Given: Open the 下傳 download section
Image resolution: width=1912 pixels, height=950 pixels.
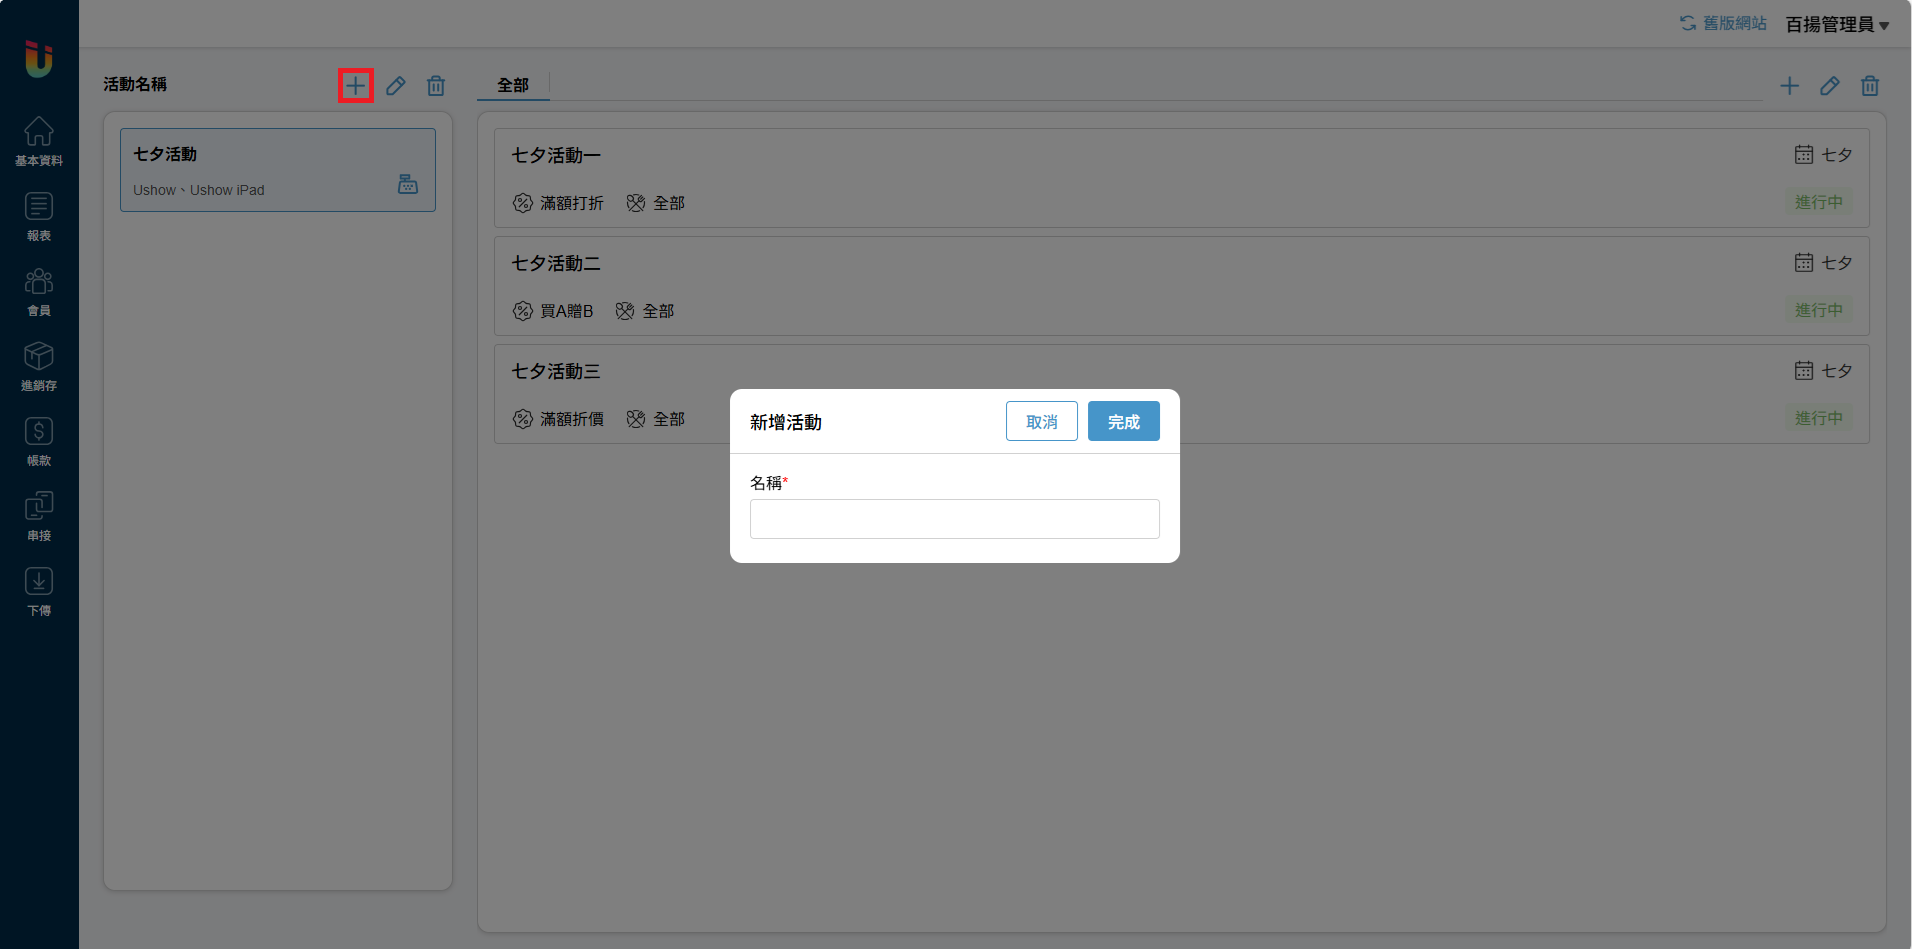Looking at the screenshot, I should coord(39,591).
